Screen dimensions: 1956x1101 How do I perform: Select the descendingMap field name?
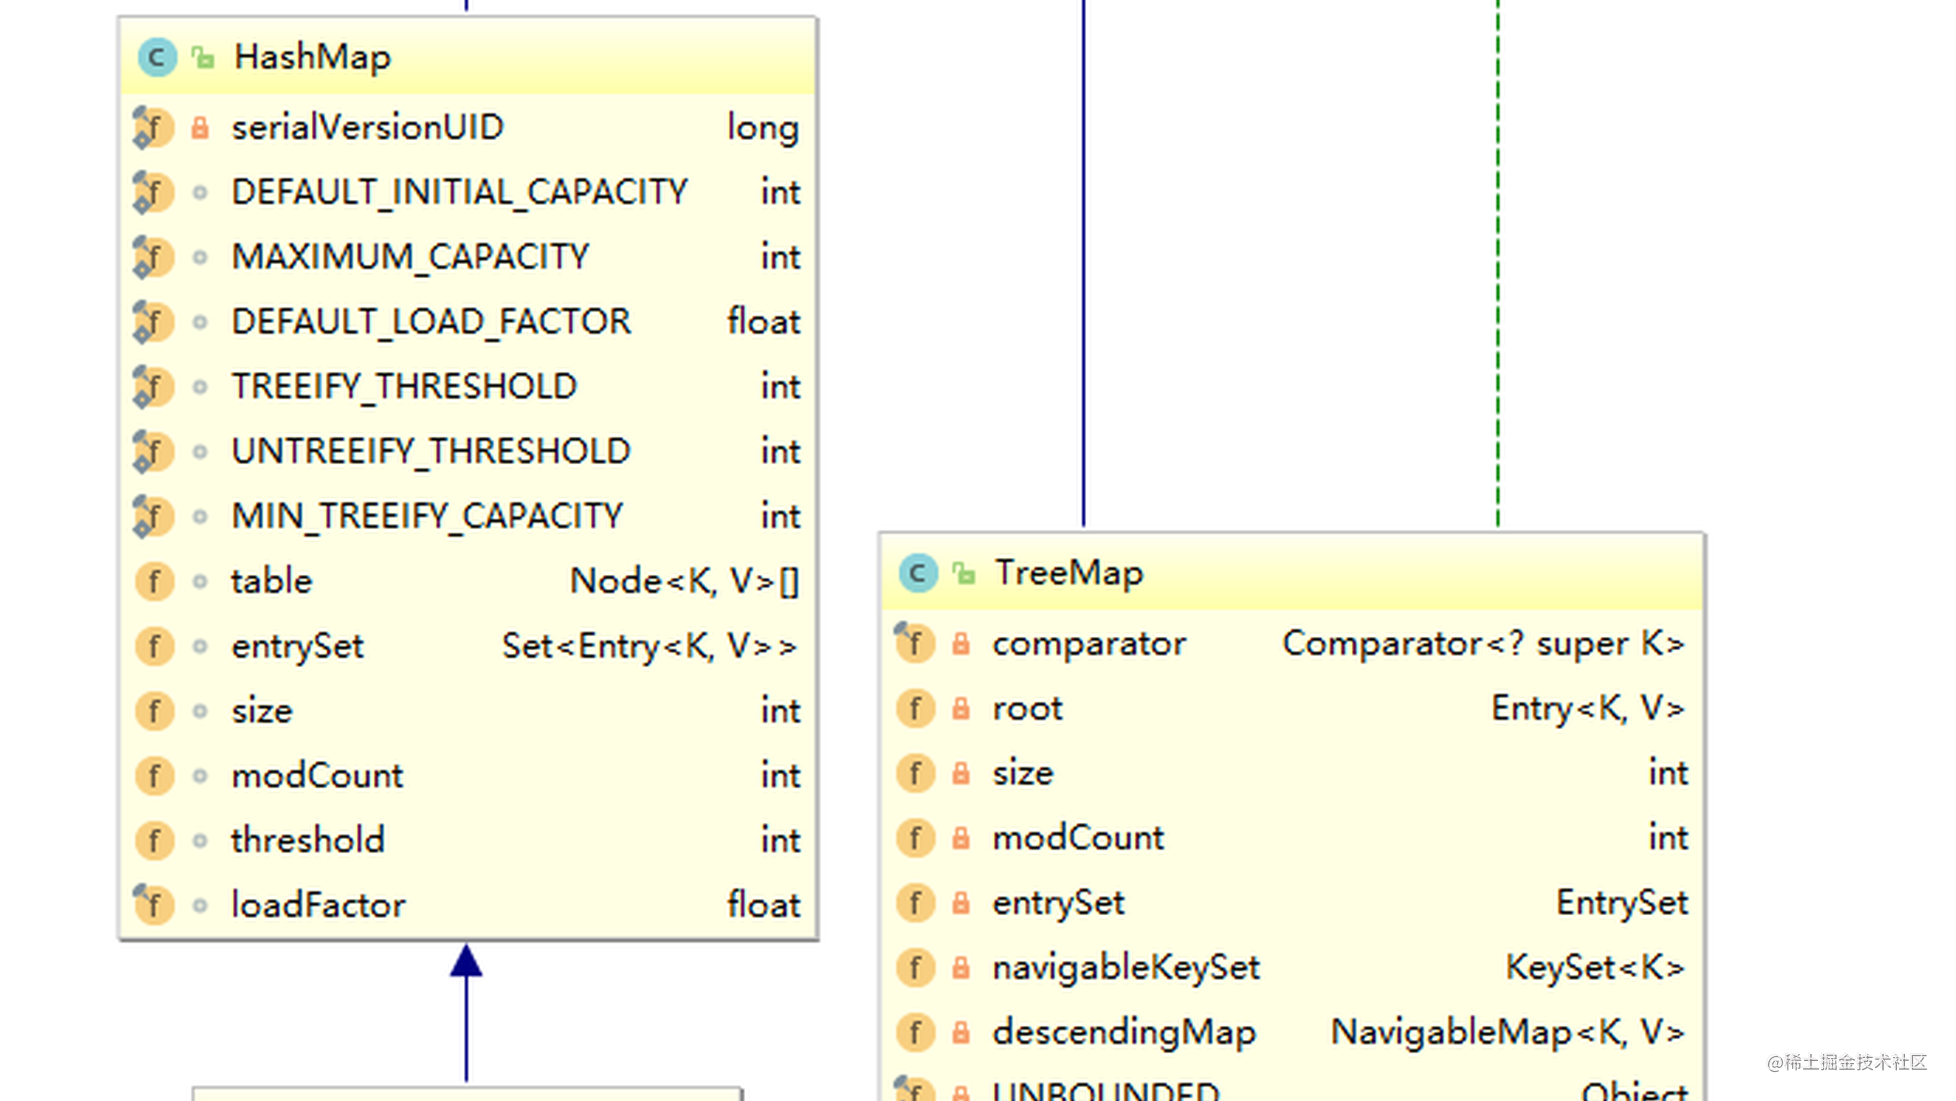click(x=1124, y=1032)
